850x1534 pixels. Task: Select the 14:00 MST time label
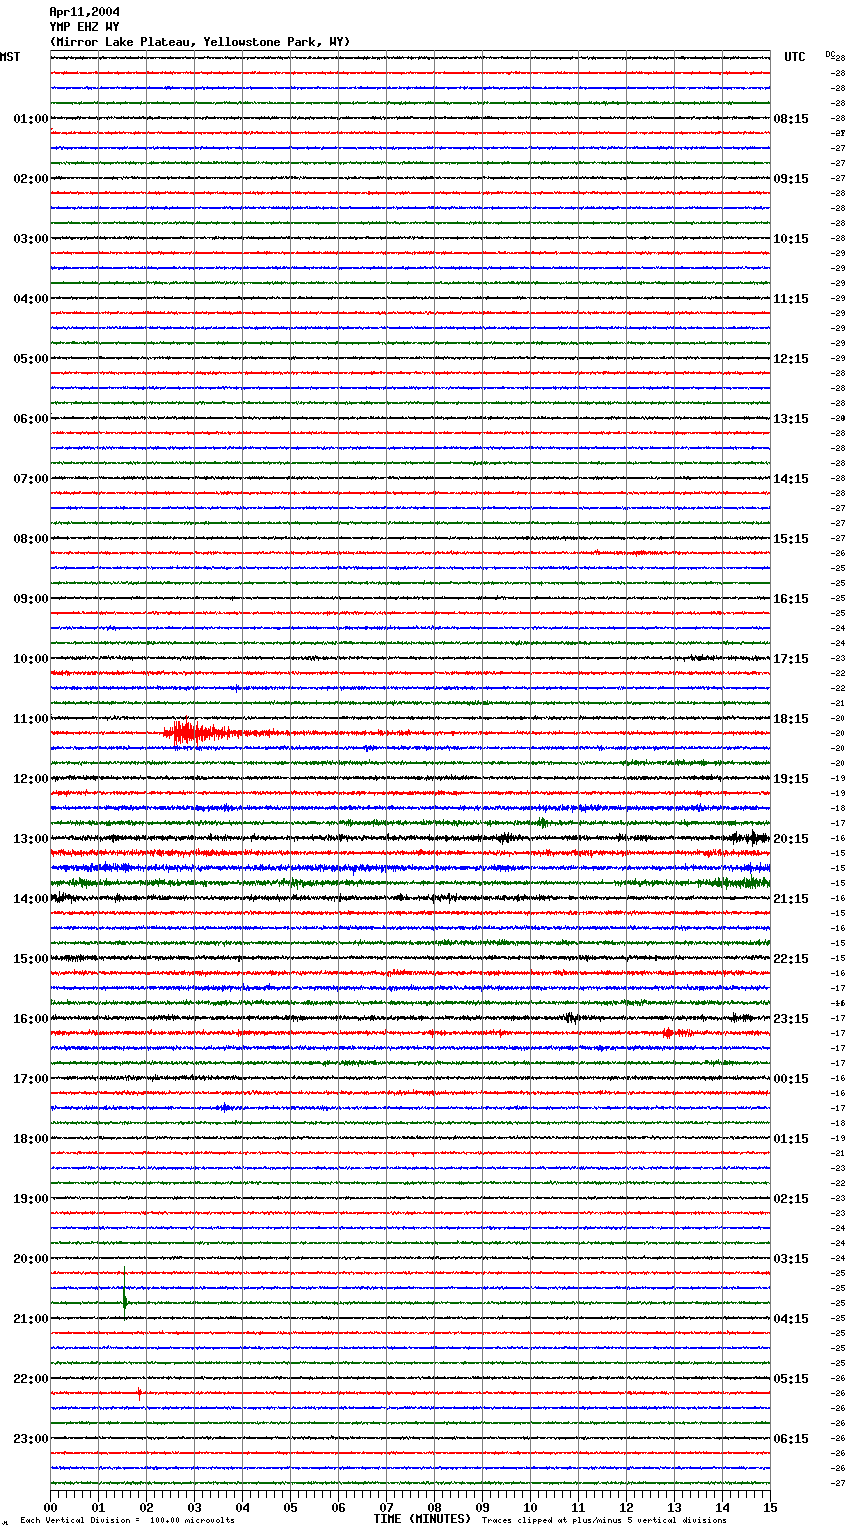pyautogui.click(x=31, y=899)
